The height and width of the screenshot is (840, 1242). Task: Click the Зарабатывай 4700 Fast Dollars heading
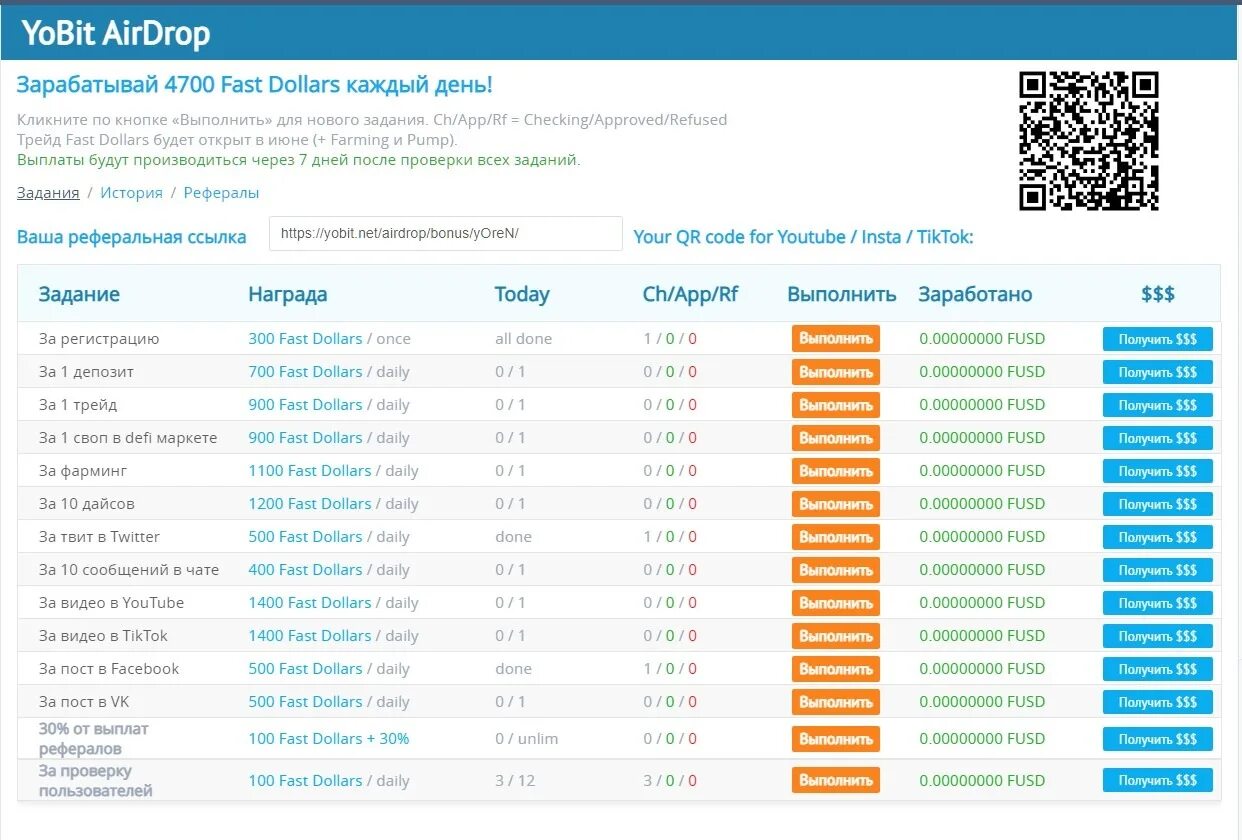click(255, 85)
